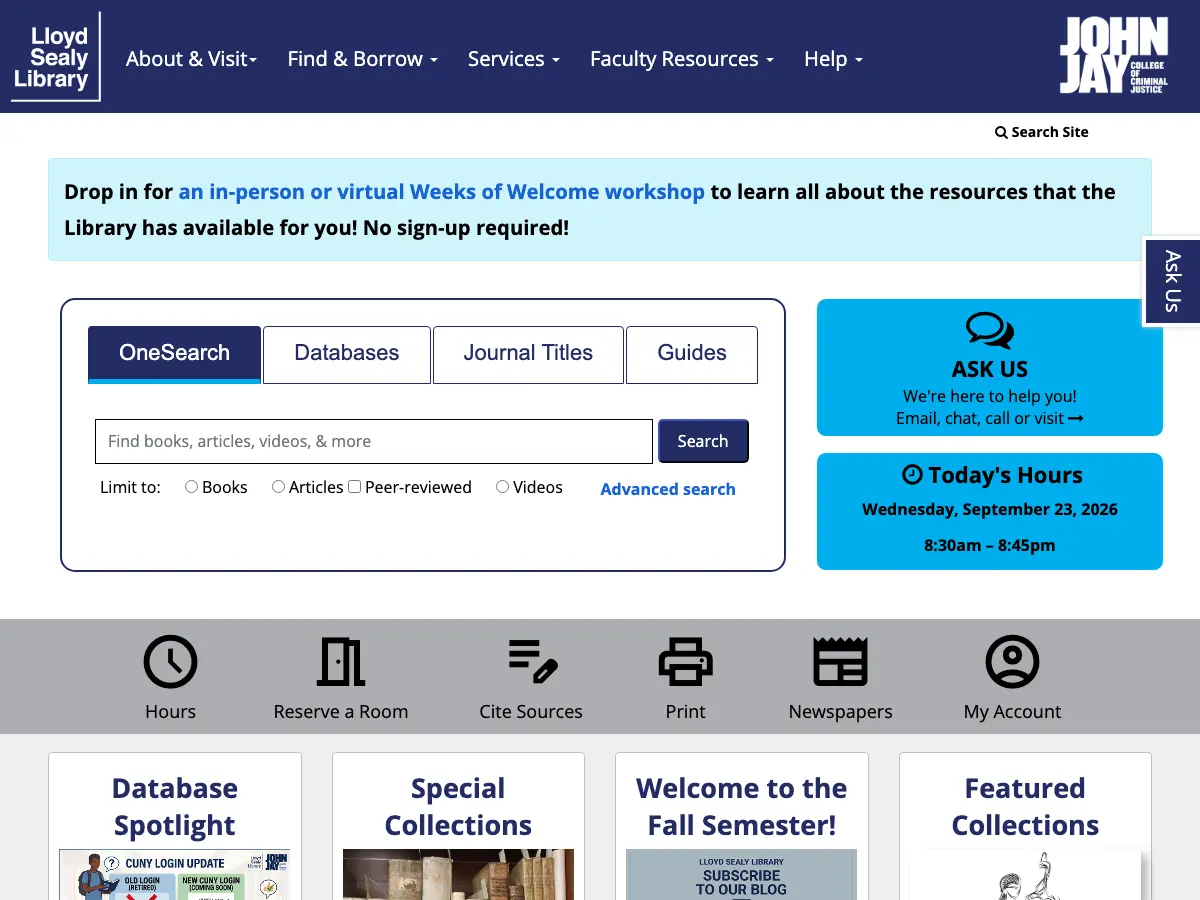The width and height of the screenshot is (1200, 900).
Task: Click the door icon for Reserve a Room
Action: [x=341, y=662]
